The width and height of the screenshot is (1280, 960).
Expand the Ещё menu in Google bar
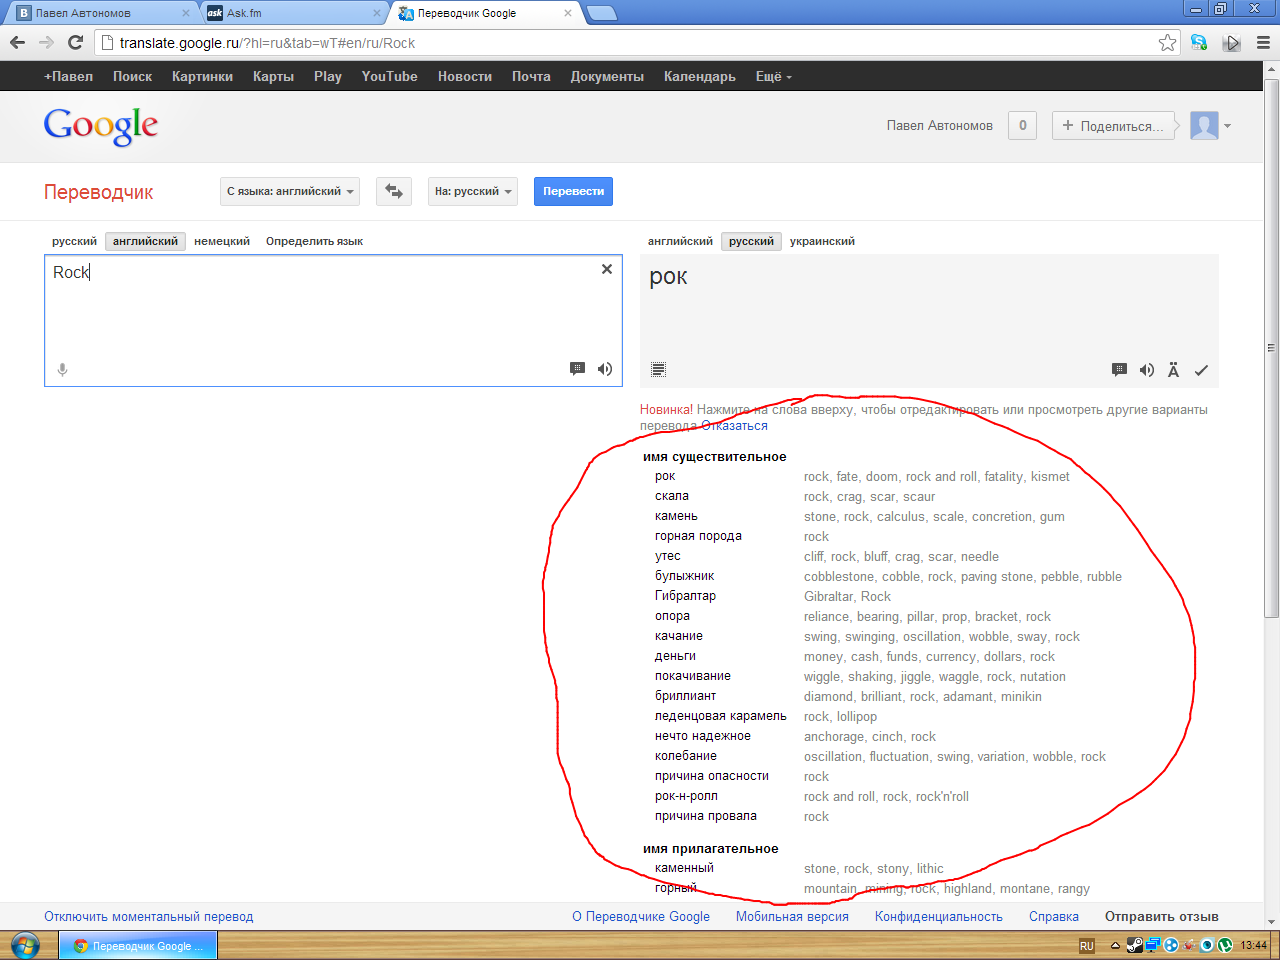coord(773,76)
